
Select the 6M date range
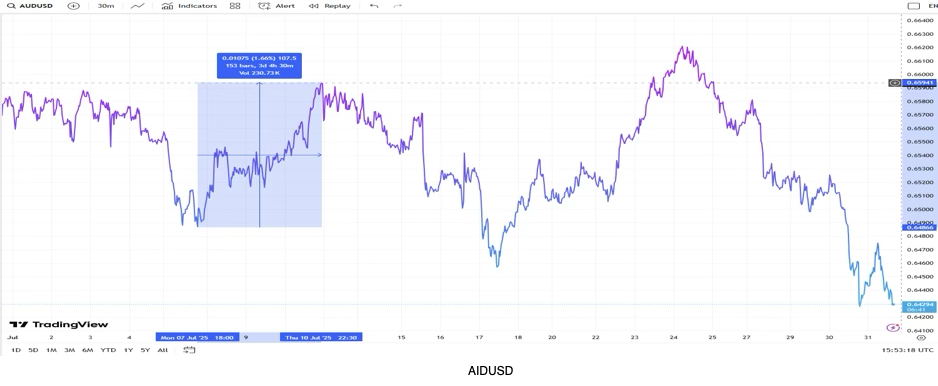[87, 350]
